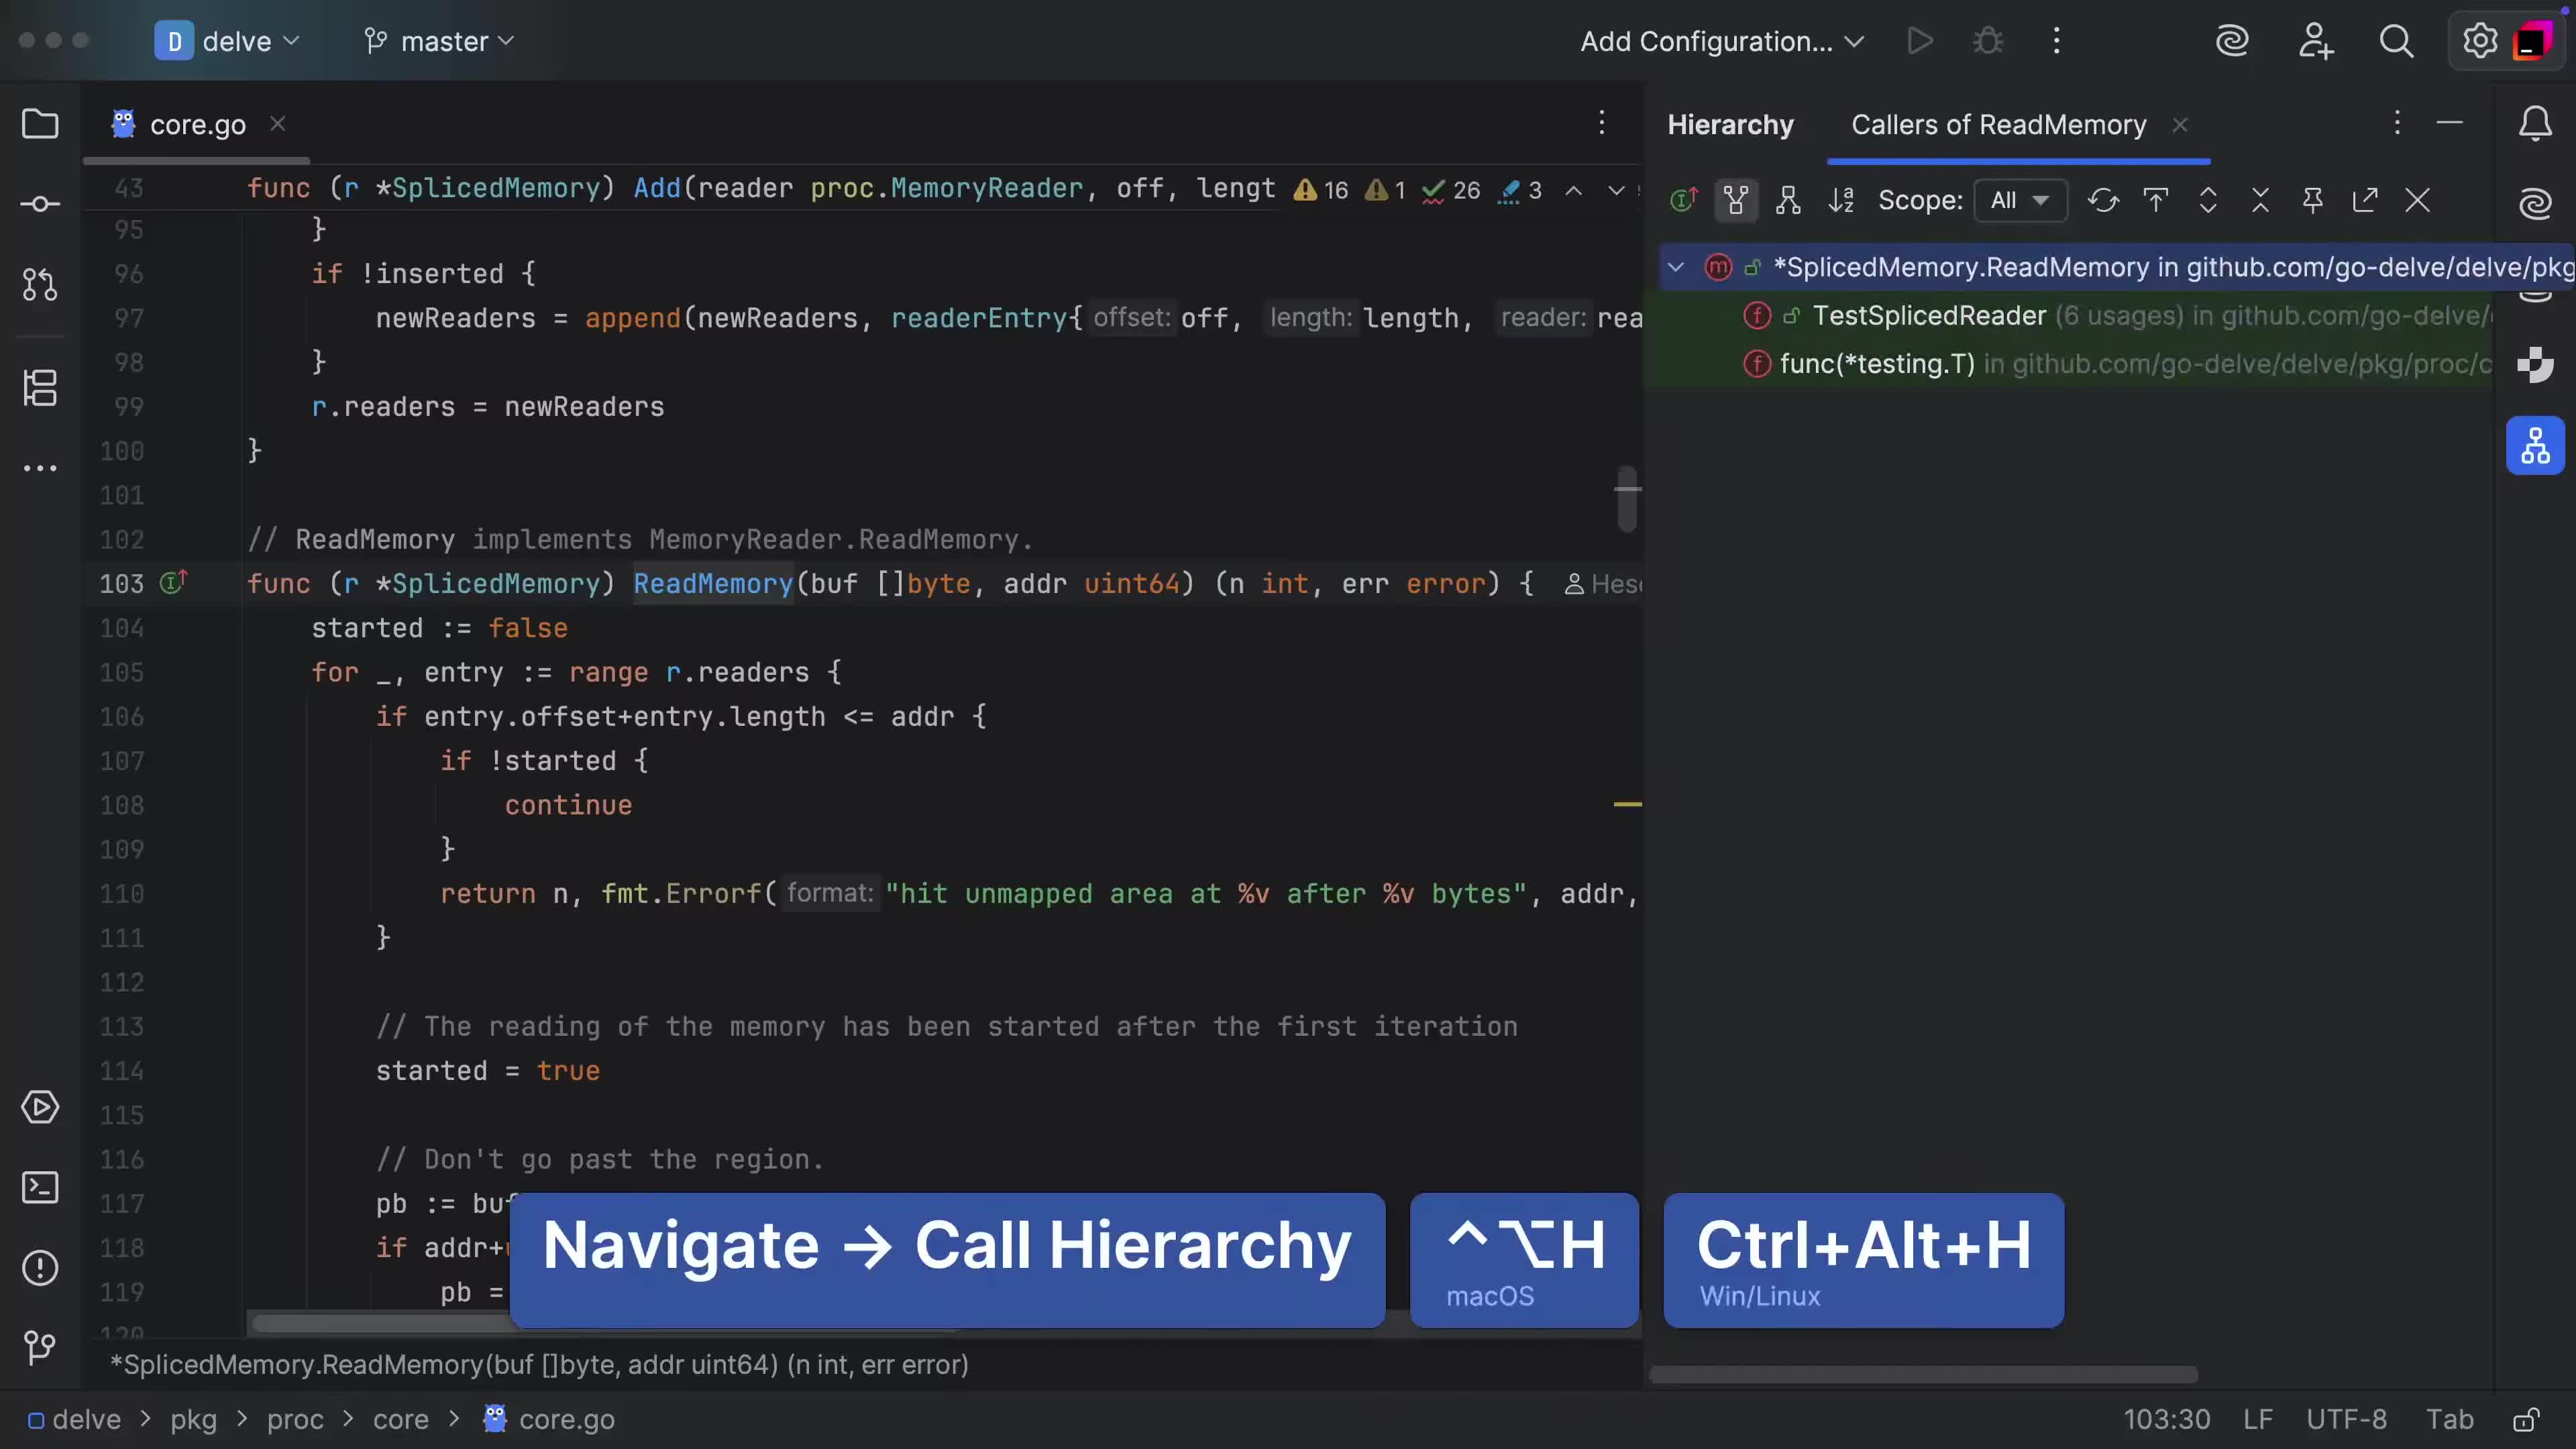Open the Commit tool window

(x=40, y=203)
